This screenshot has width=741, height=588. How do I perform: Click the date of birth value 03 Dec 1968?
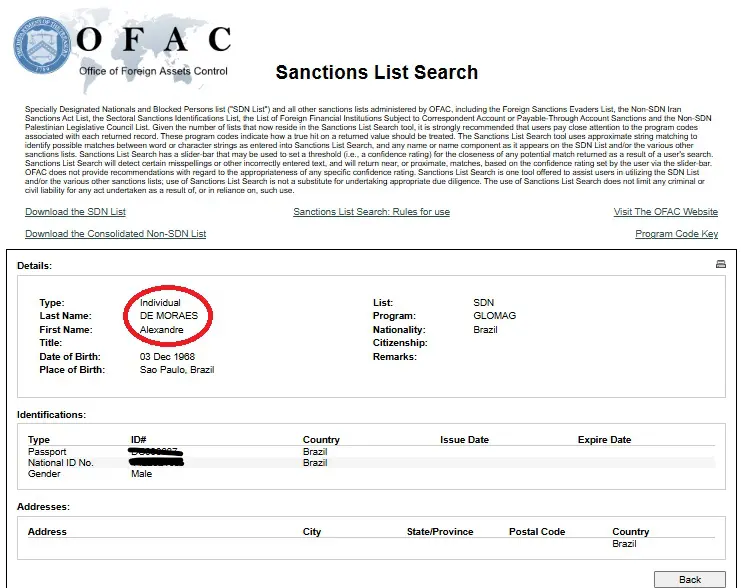[167, 356]
